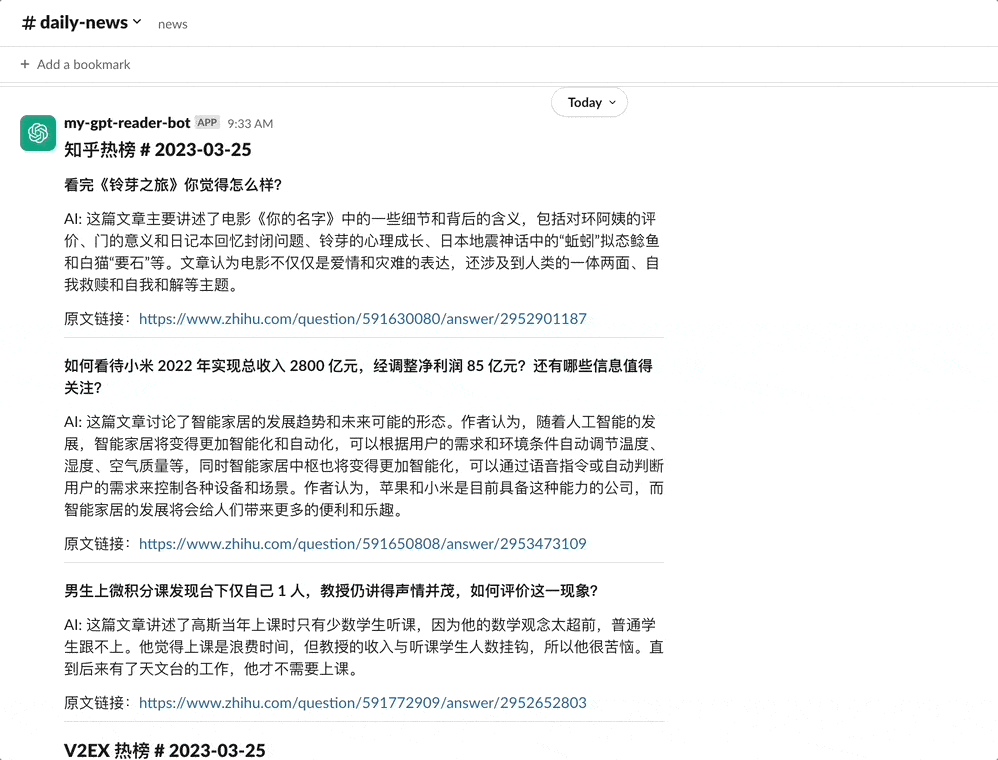Open my-gpt-reader-bot sender name profile
The height and width of the screenshot is (760, 998).
127,123
